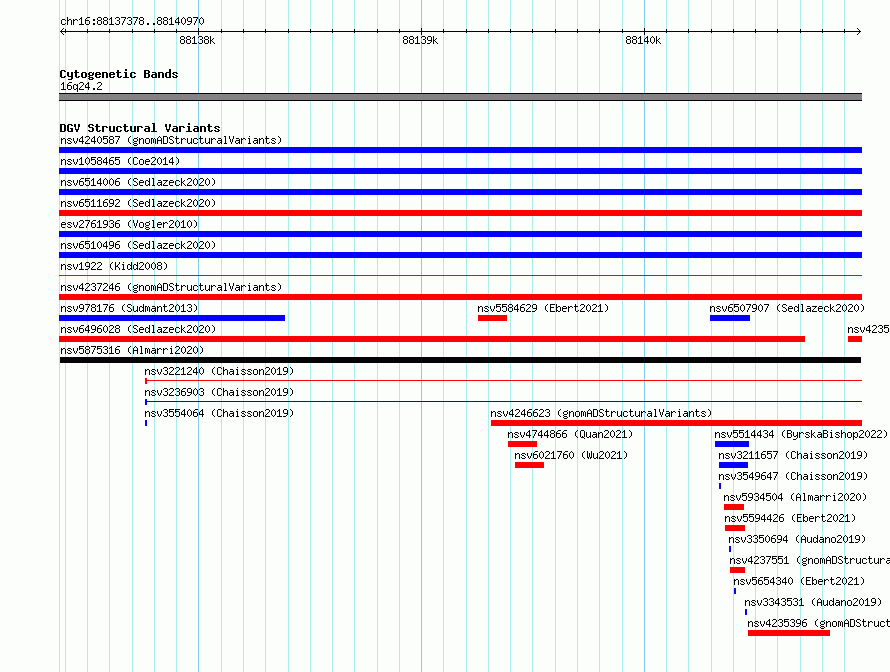
Task: Click the 88139k ruler position label
Action: pos(420,40)
